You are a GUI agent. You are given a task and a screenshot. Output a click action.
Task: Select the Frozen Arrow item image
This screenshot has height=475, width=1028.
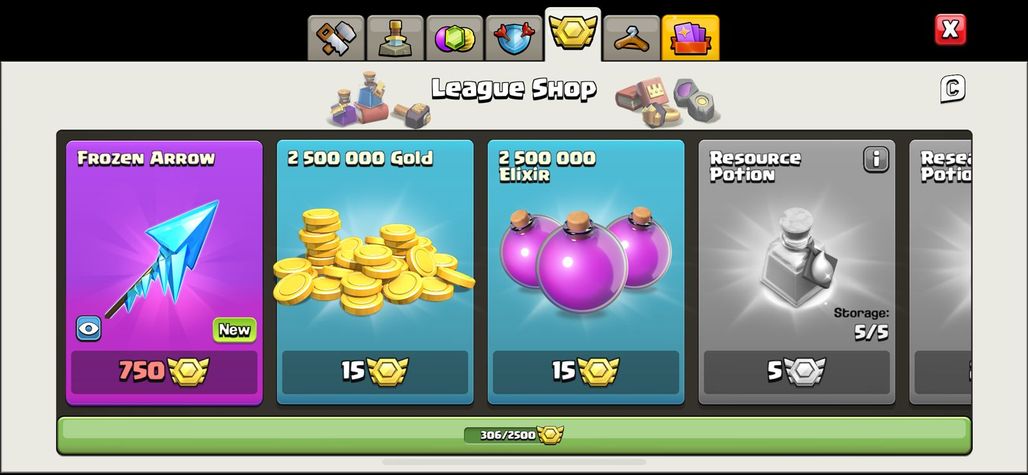pyautogui.click(x=164, y=258)
